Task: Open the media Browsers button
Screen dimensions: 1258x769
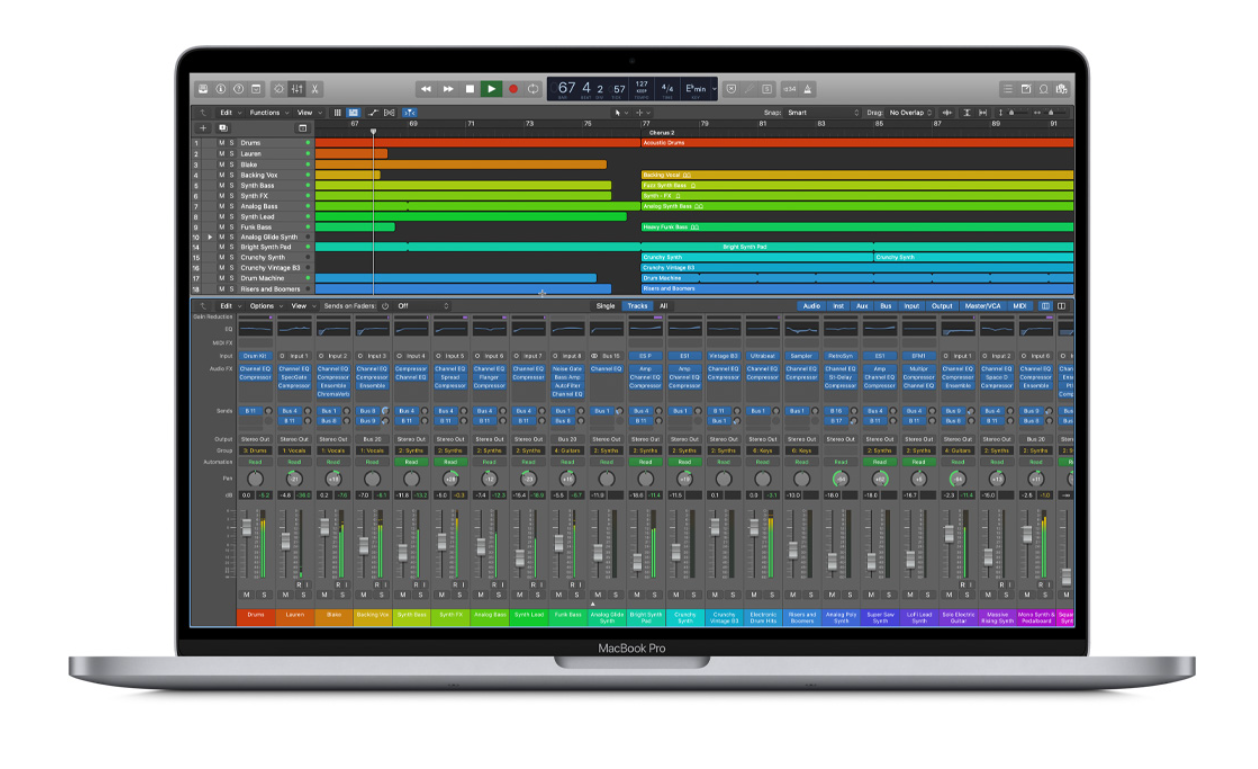Action: (x=1061, y=89)
